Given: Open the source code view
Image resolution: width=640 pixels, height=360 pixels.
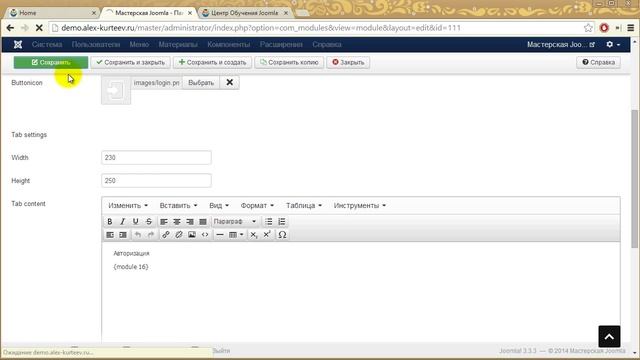Looking at the screenshot, I should tap(205, 235).
